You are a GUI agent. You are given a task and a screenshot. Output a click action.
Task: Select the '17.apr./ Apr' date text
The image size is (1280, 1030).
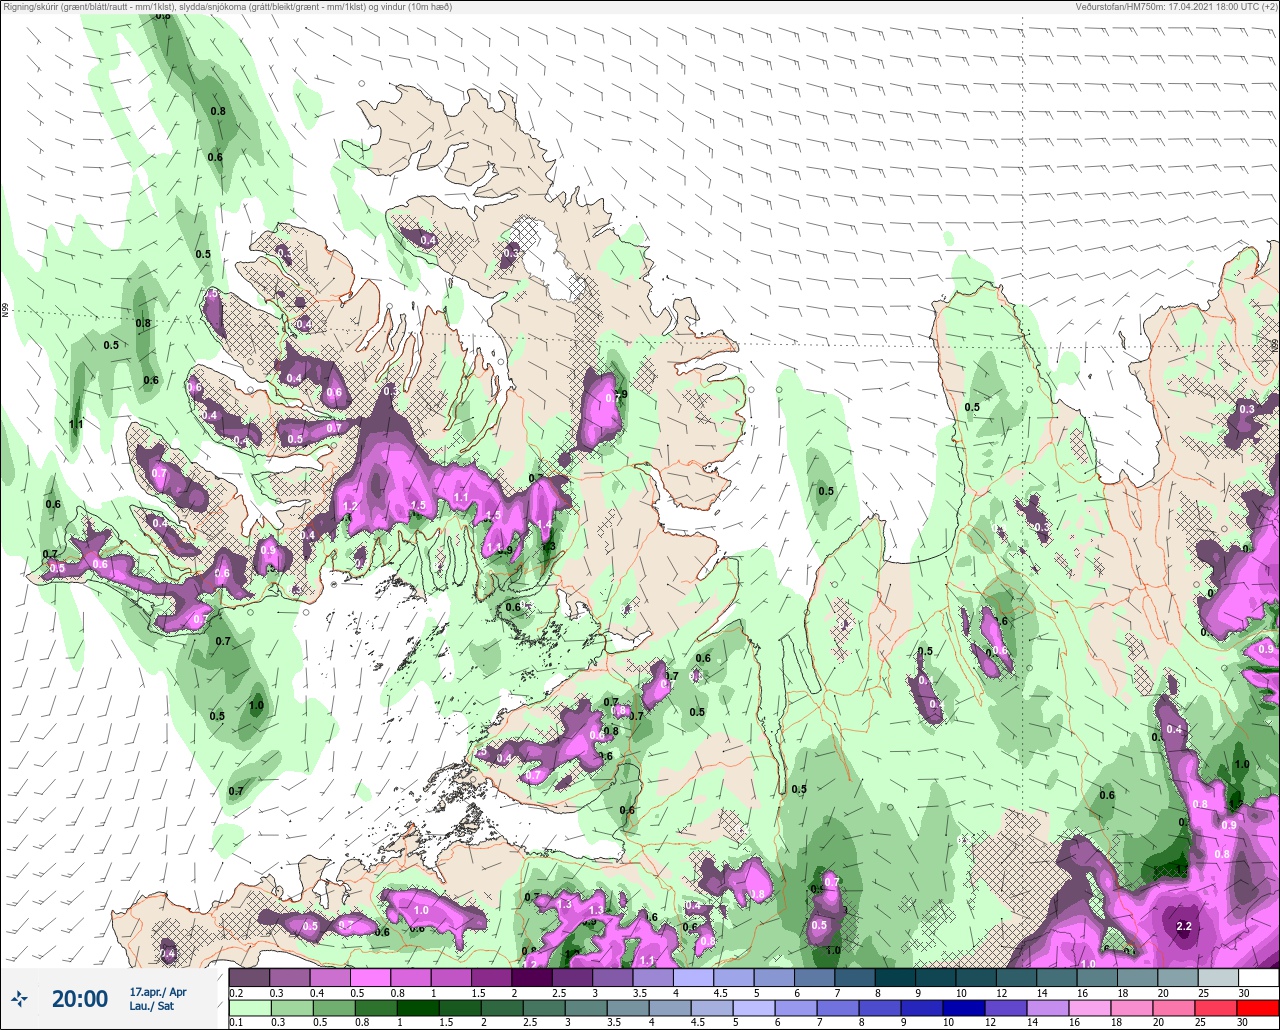pos(158,991)
